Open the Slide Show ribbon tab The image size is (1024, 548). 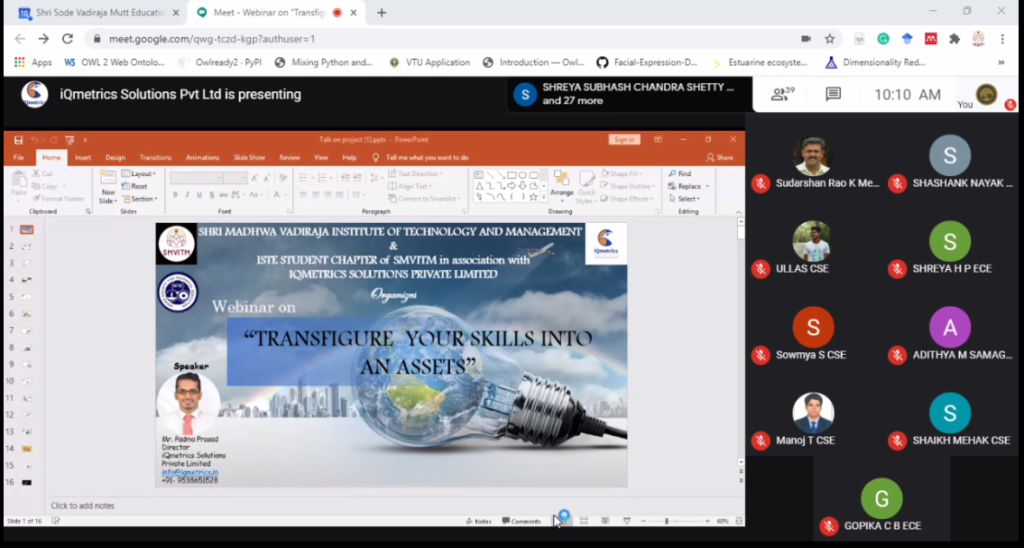click(249, 157)
